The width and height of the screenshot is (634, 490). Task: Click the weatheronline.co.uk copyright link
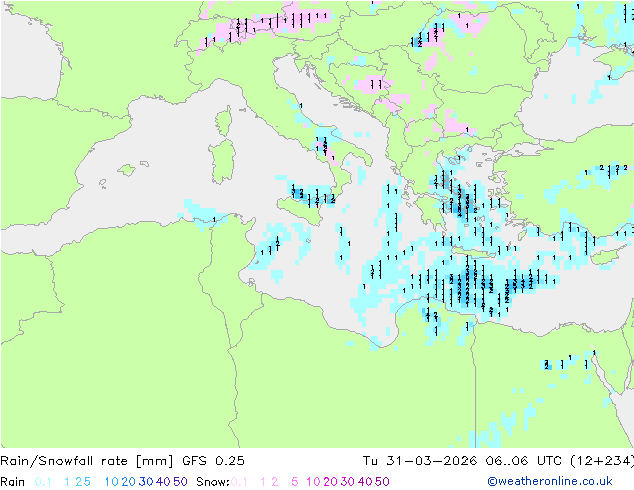pos(550,481)
